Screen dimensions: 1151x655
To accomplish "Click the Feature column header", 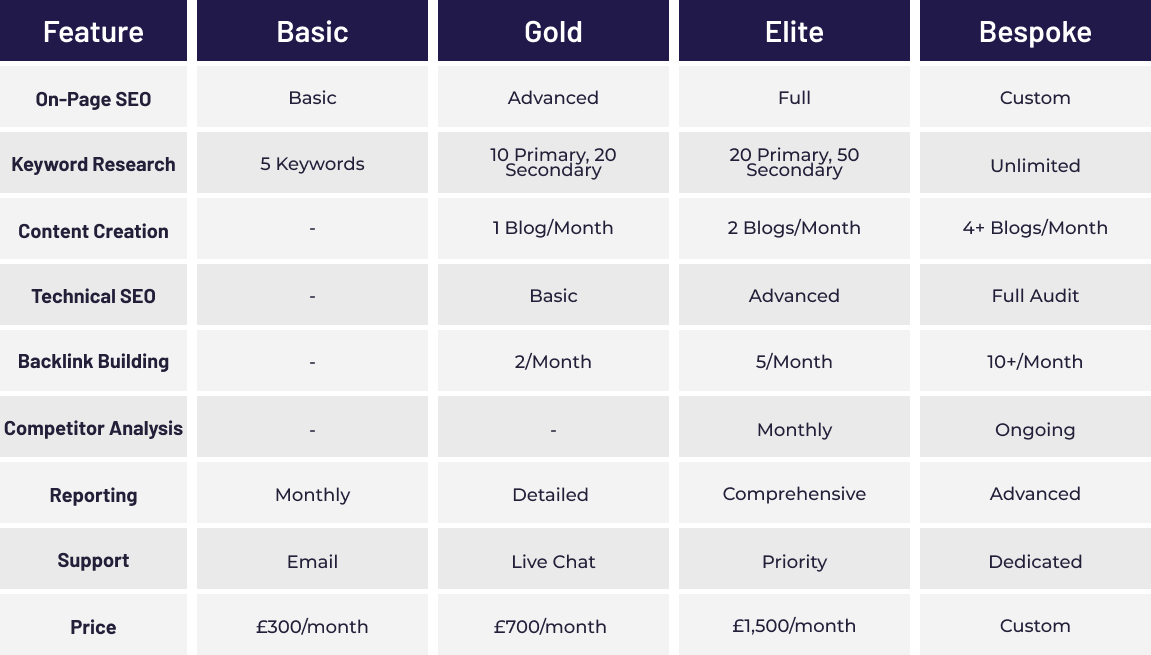I will coord(93,31).
